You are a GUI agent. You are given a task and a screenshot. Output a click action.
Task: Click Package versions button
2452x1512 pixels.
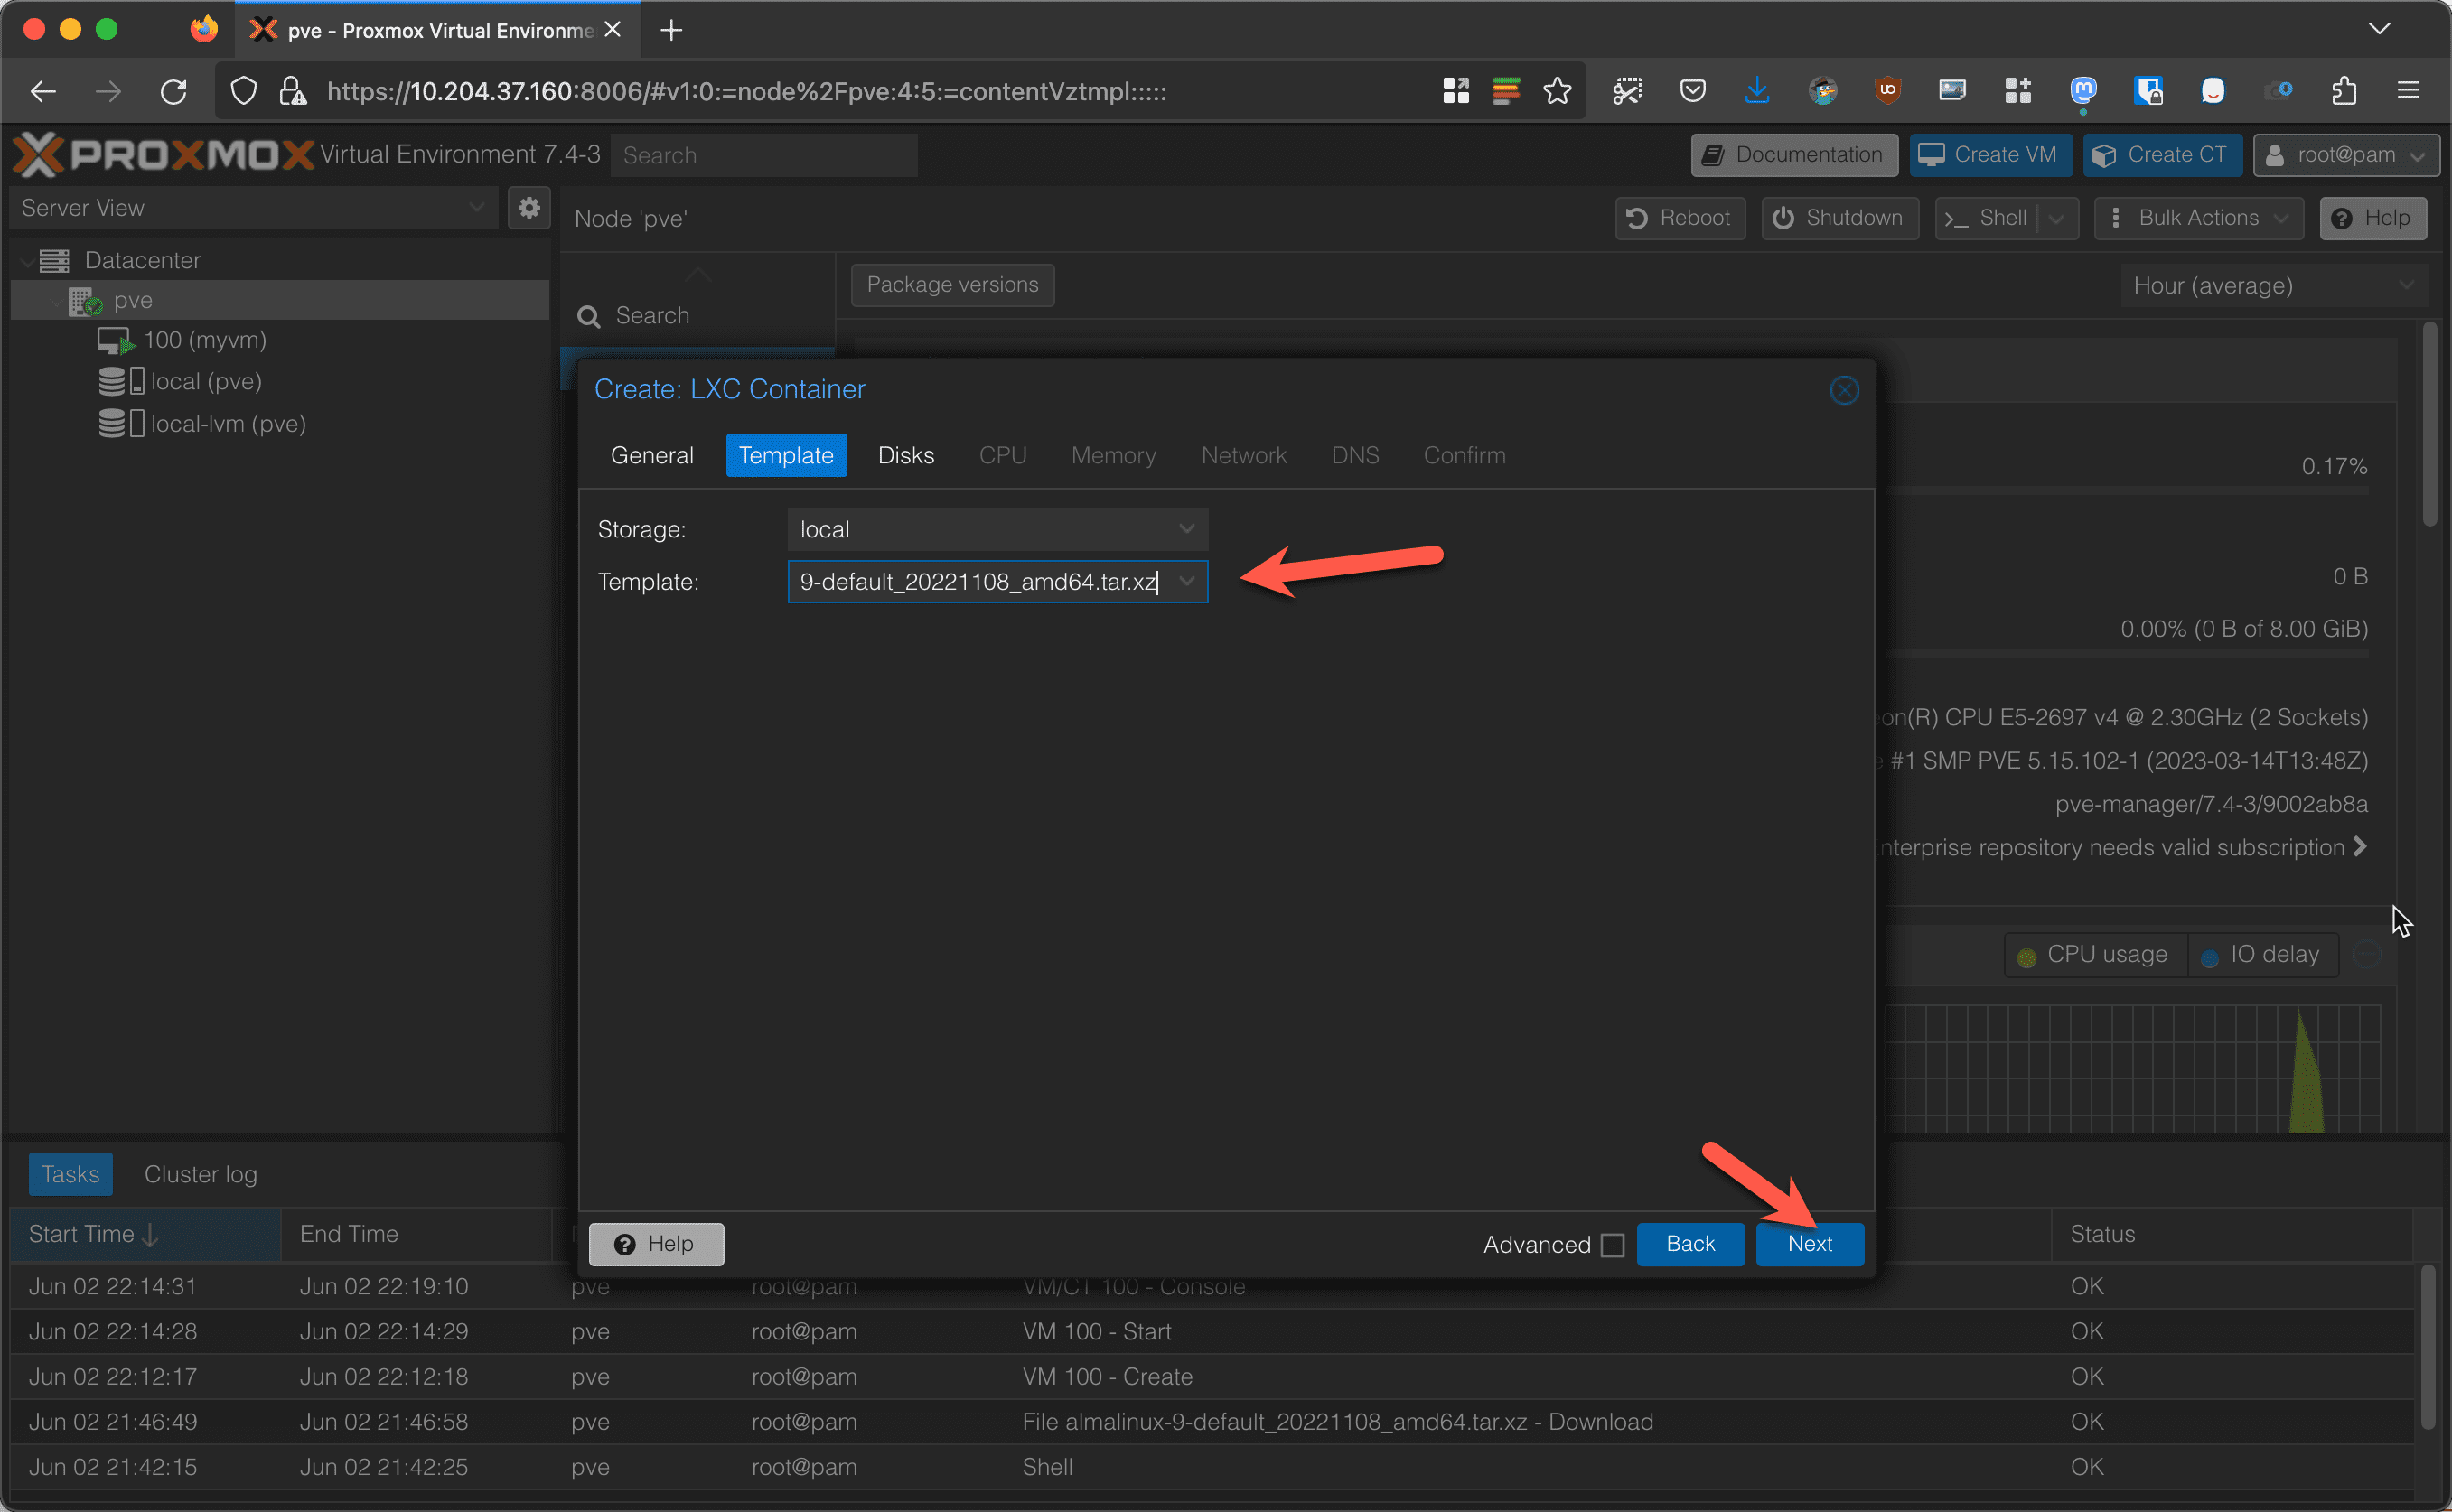952,285
